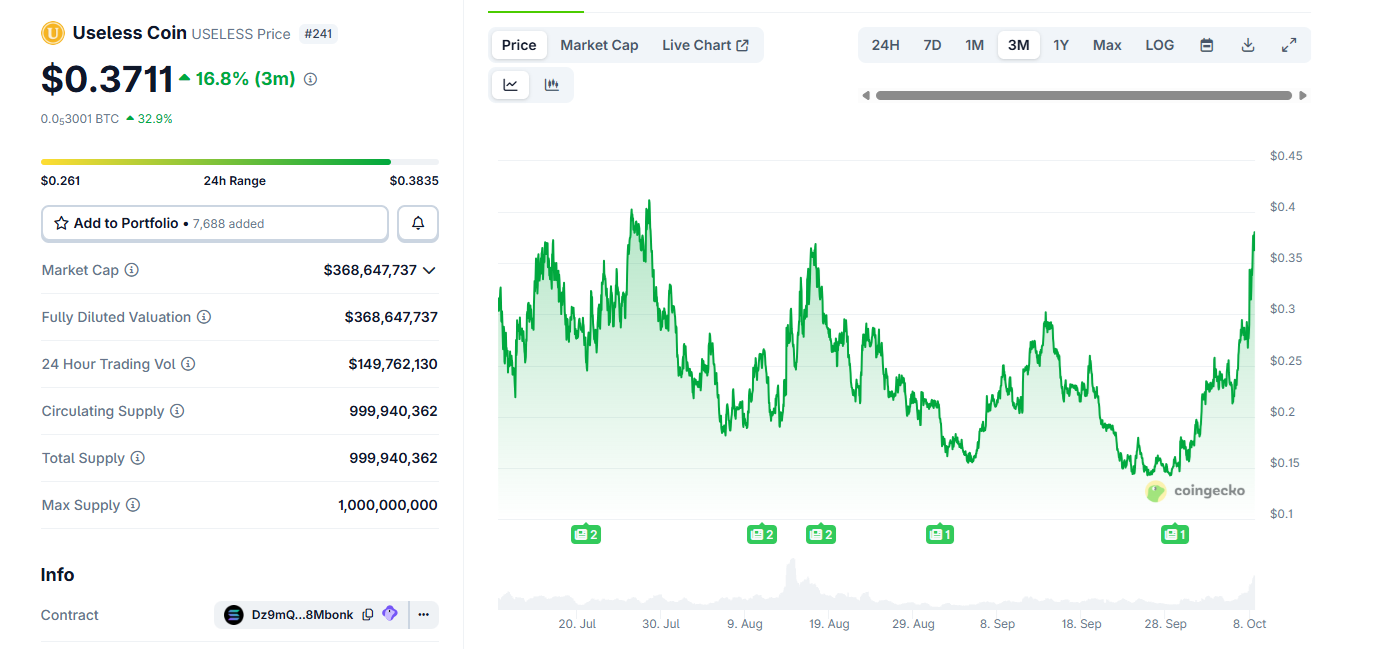
Task: Switch to candlestick chart view icon
Action: (x=551, y=85)
